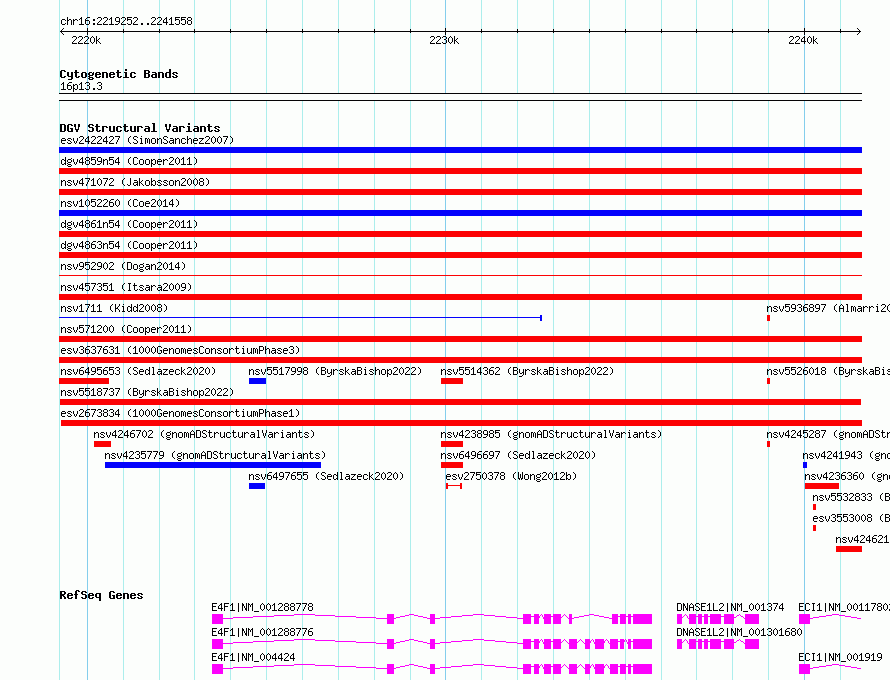Click the 16p13.3 band label
The image size is (890, 680).
coord(81,86)
